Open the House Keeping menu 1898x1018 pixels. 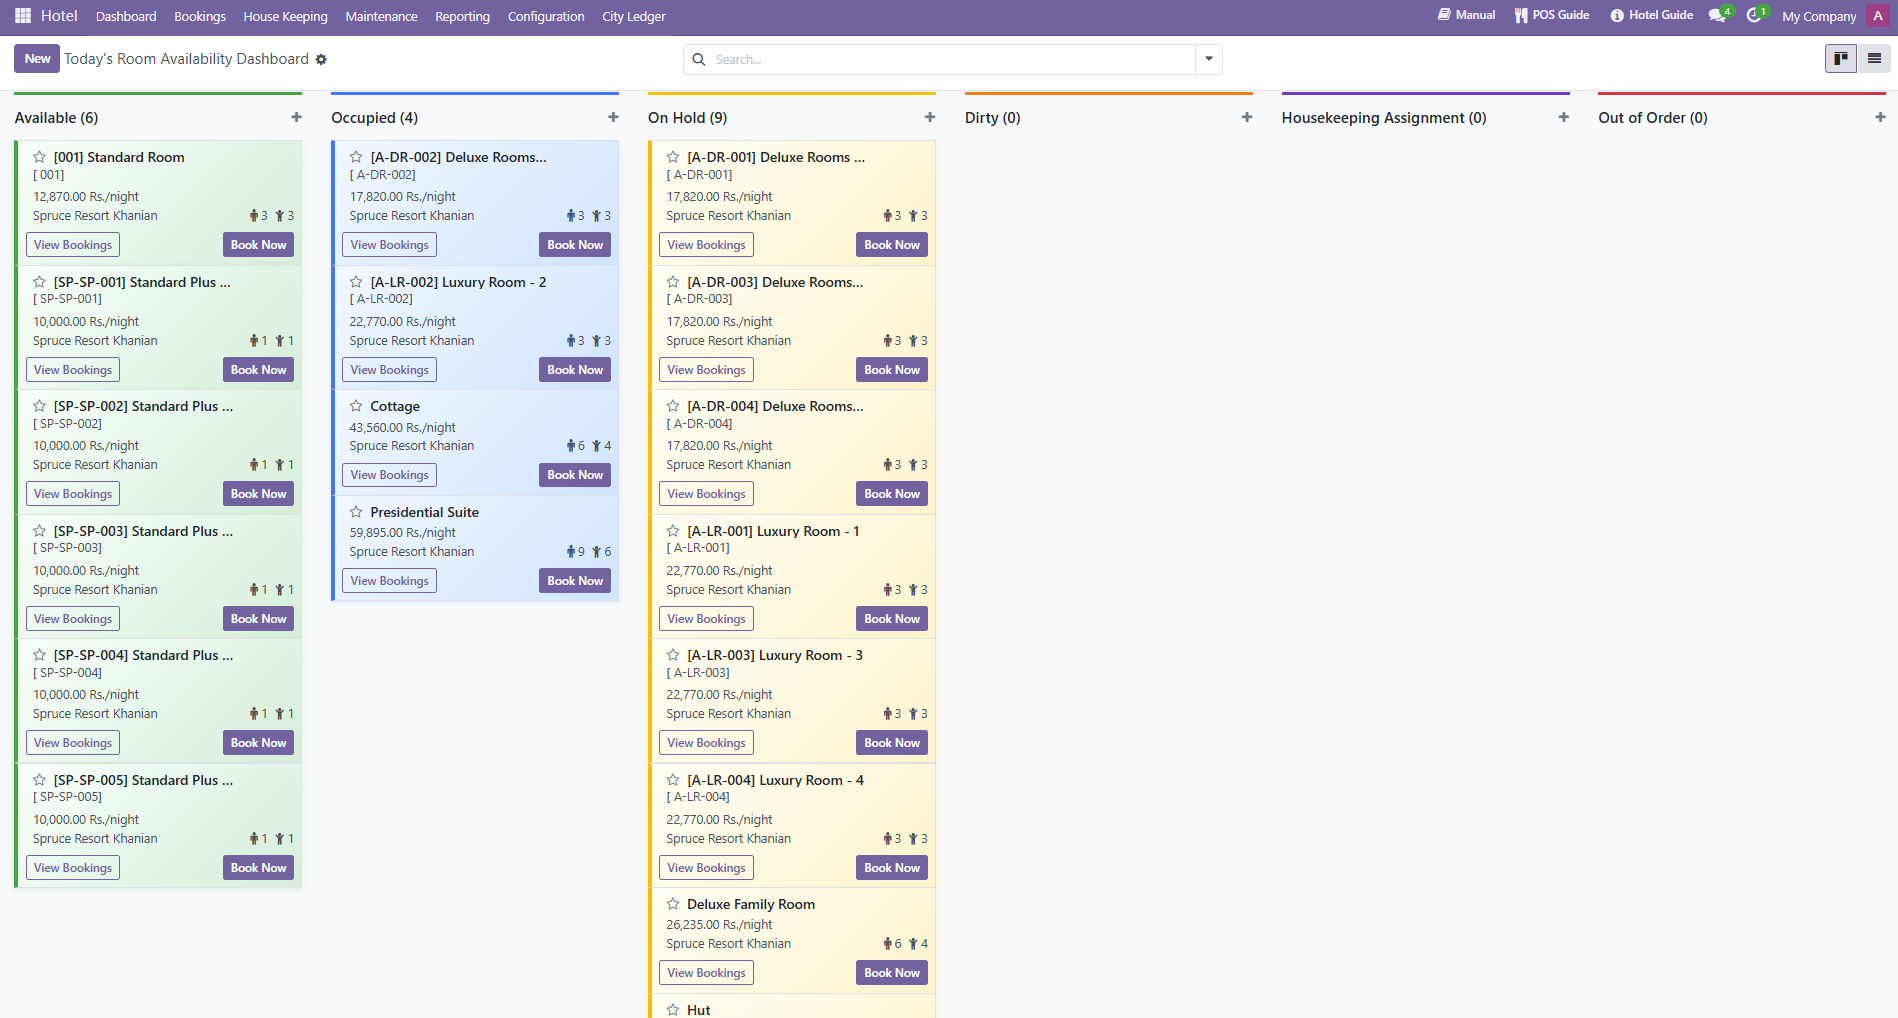[x=285, y=16]
